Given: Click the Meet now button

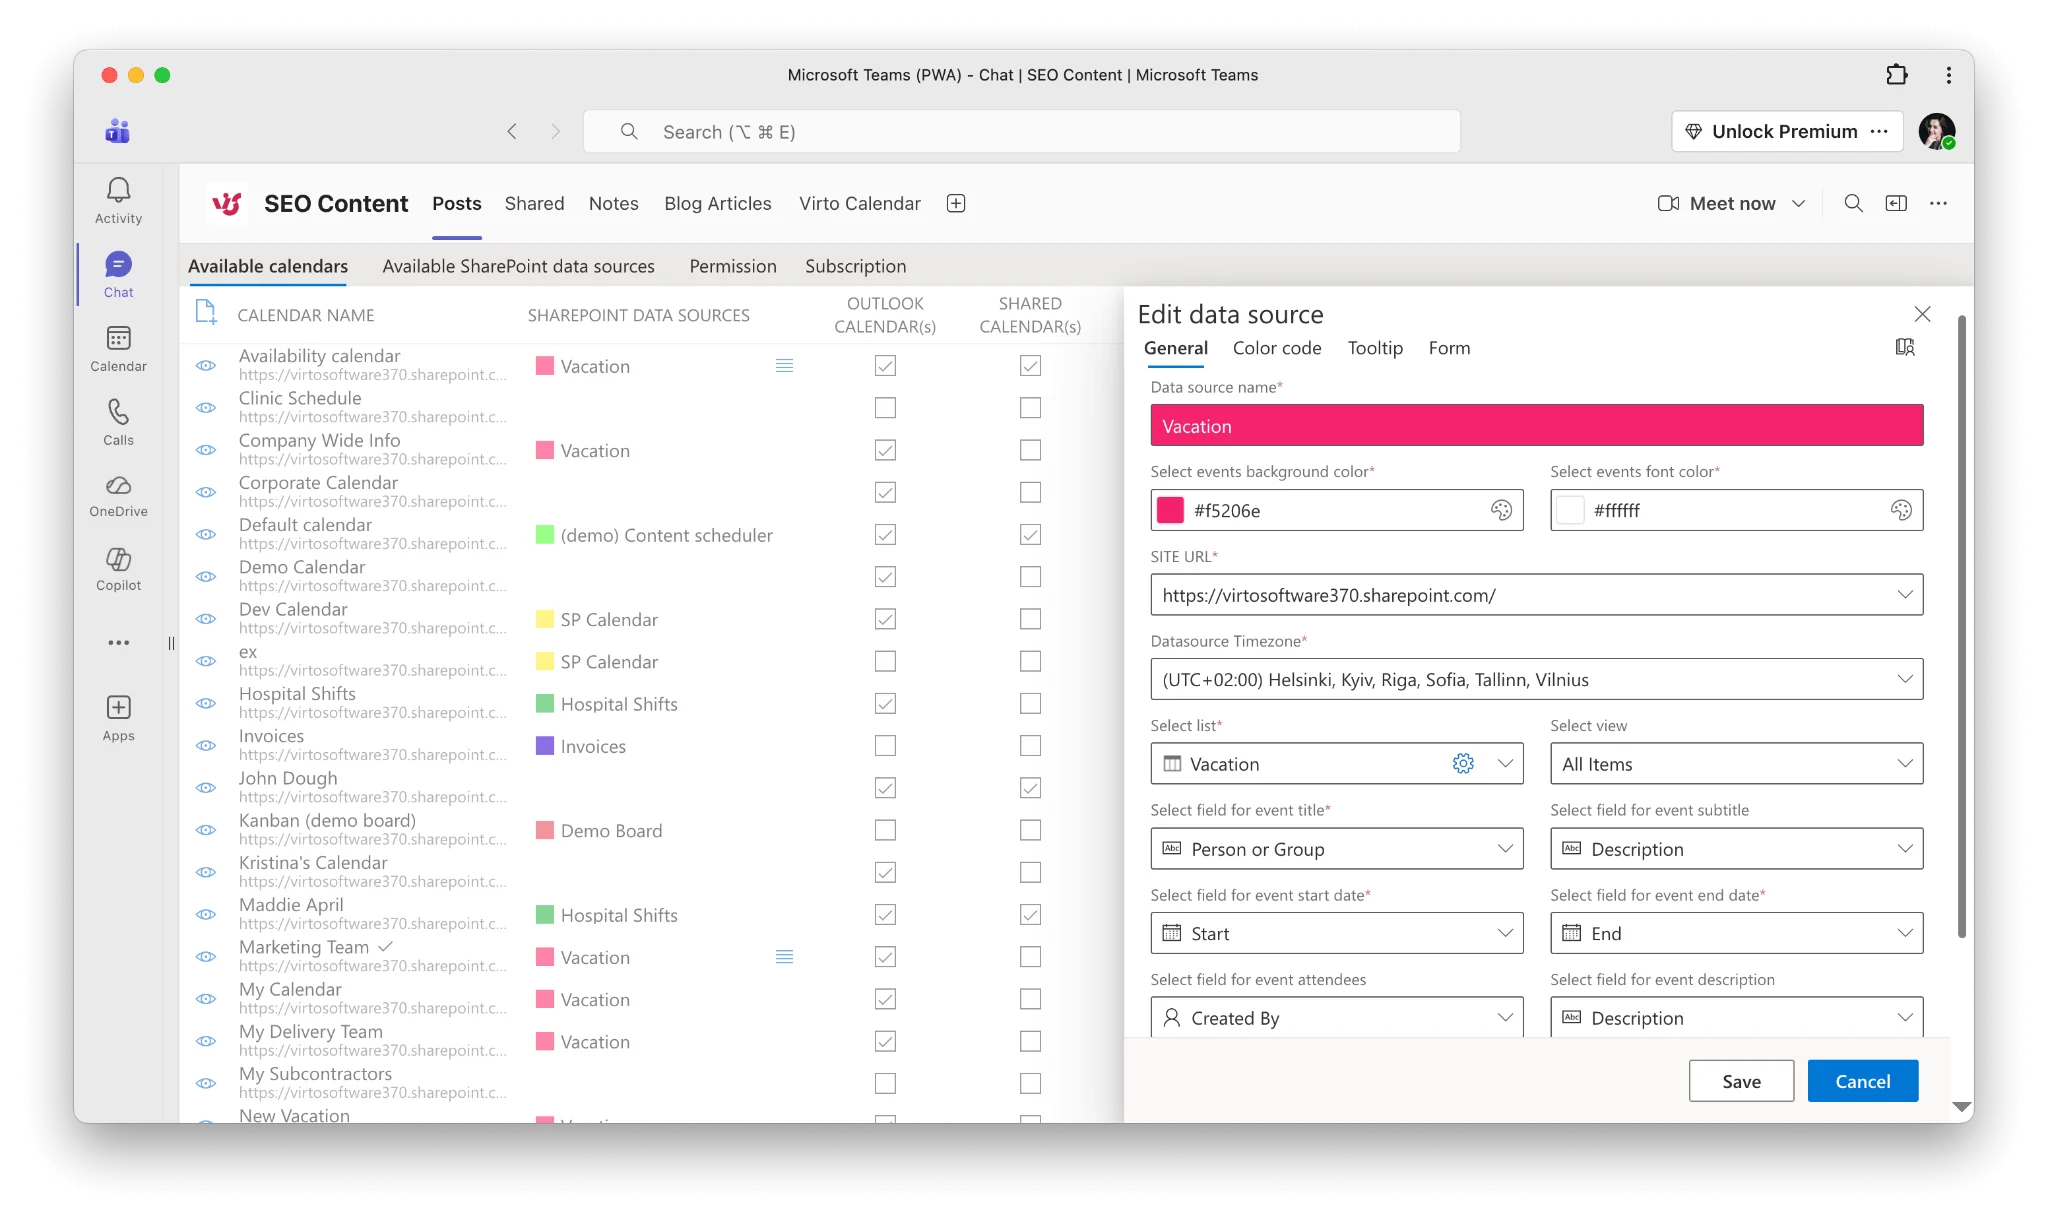Looking at the screenshot, I should click(1717, 203).
